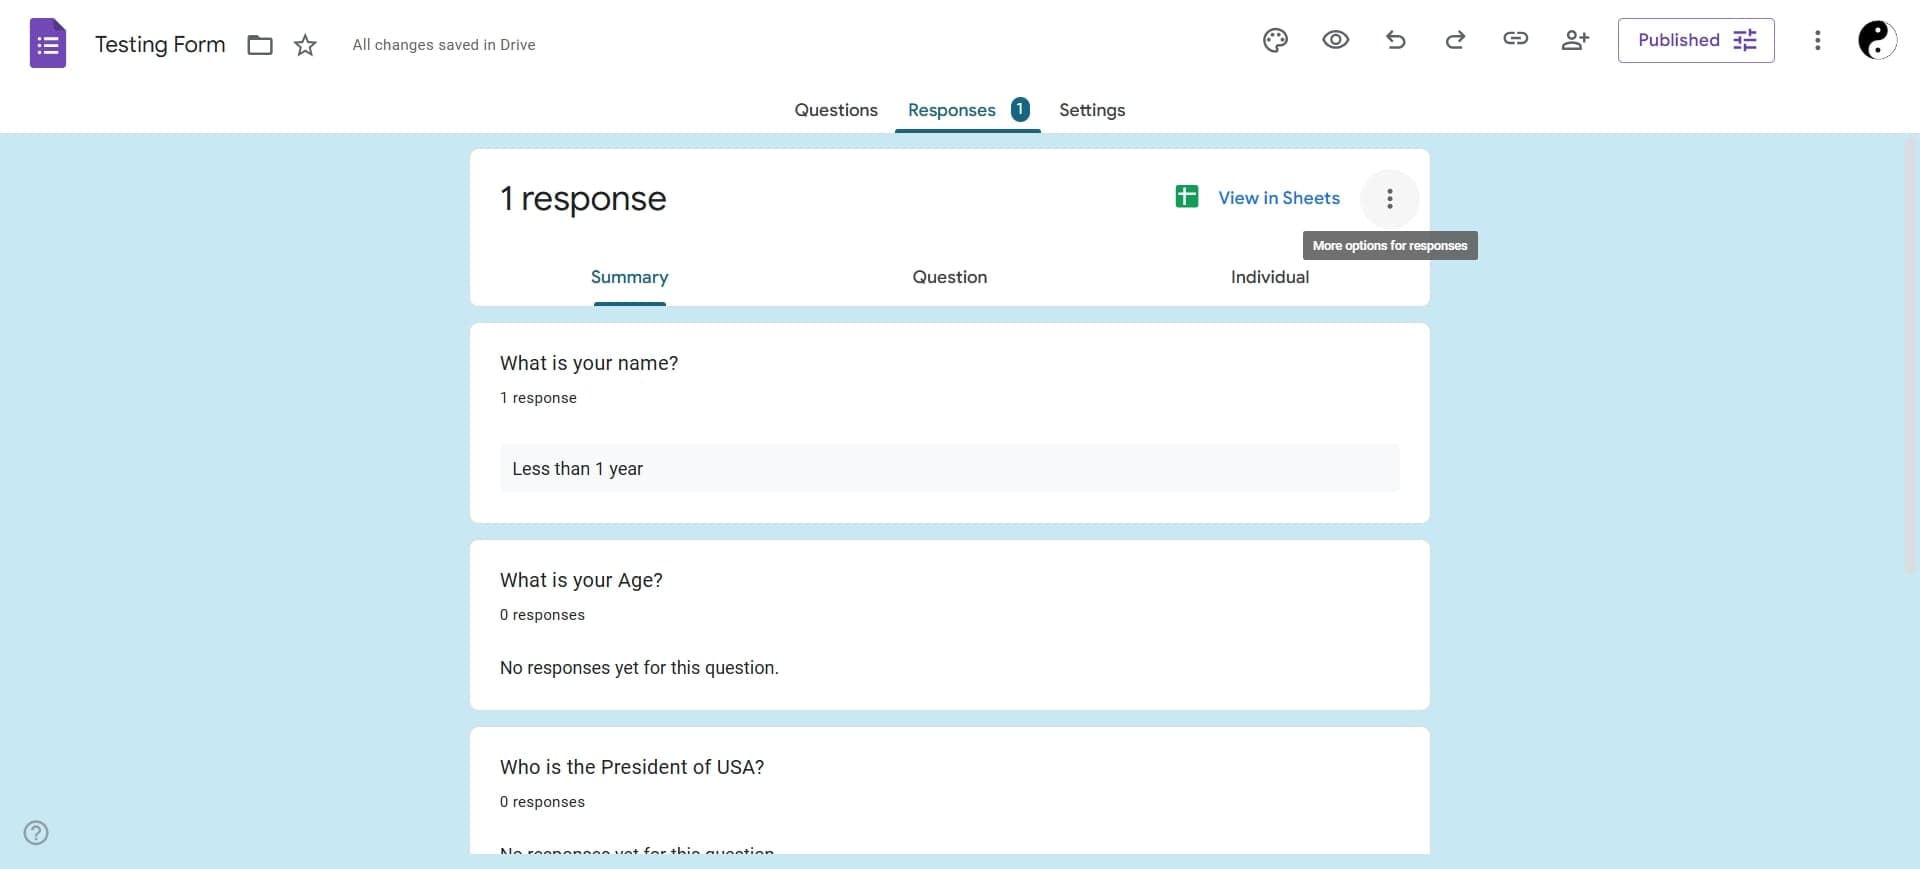1920x869 pixels.
Task: Open the customize theme palette icon
Action: pyautogui.click(x=1275, y=40)
